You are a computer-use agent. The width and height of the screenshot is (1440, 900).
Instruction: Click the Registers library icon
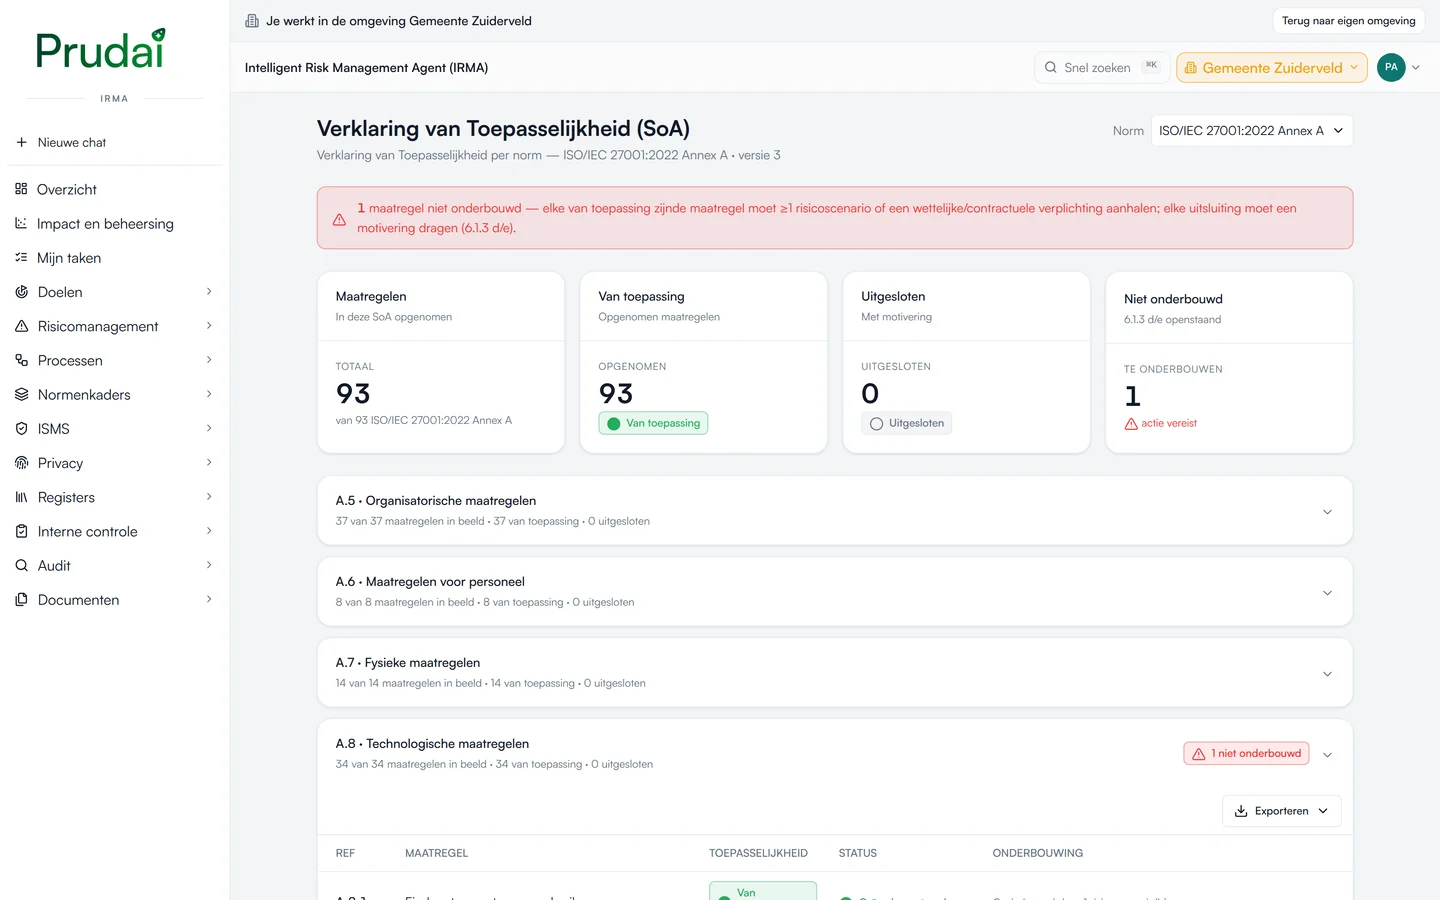coord(21,497)
